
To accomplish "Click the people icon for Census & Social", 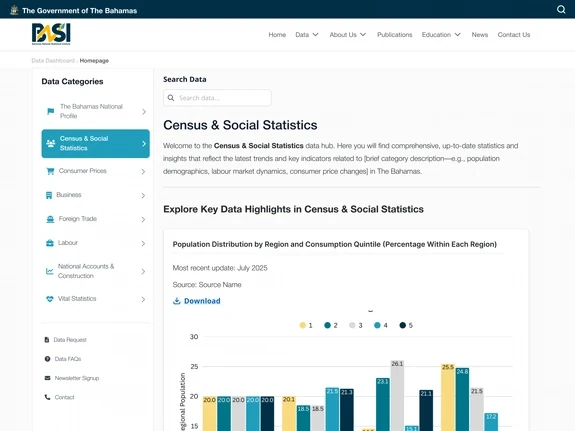I will click(x=51, y=143).
